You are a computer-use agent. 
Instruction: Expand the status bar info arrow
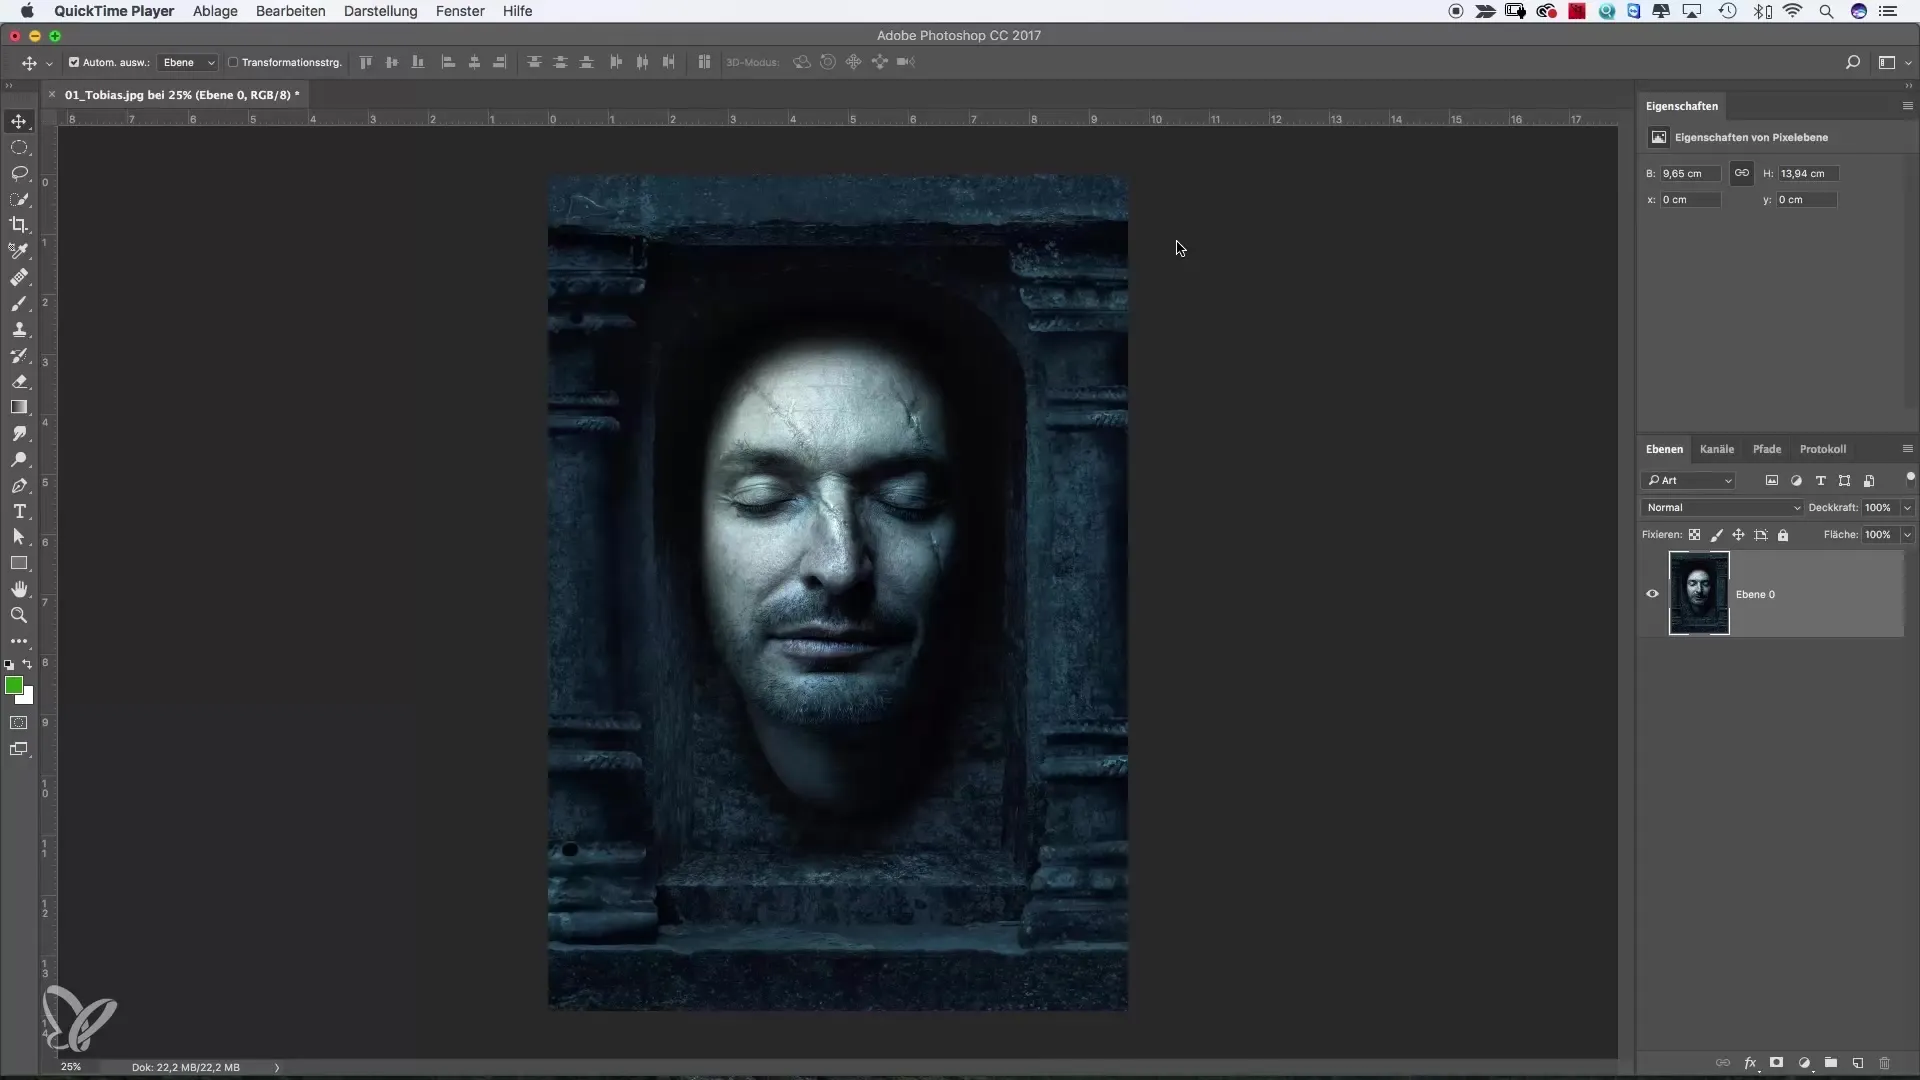(x=277, y=1067)
